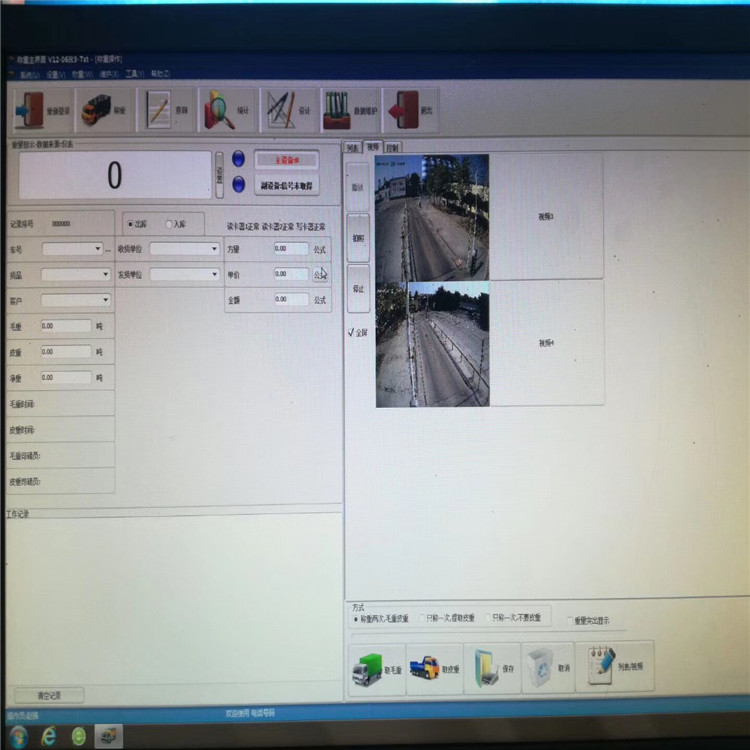Click the lower blue indicator light
This screenshot has height=750, width=750.
tap(238, 184)
